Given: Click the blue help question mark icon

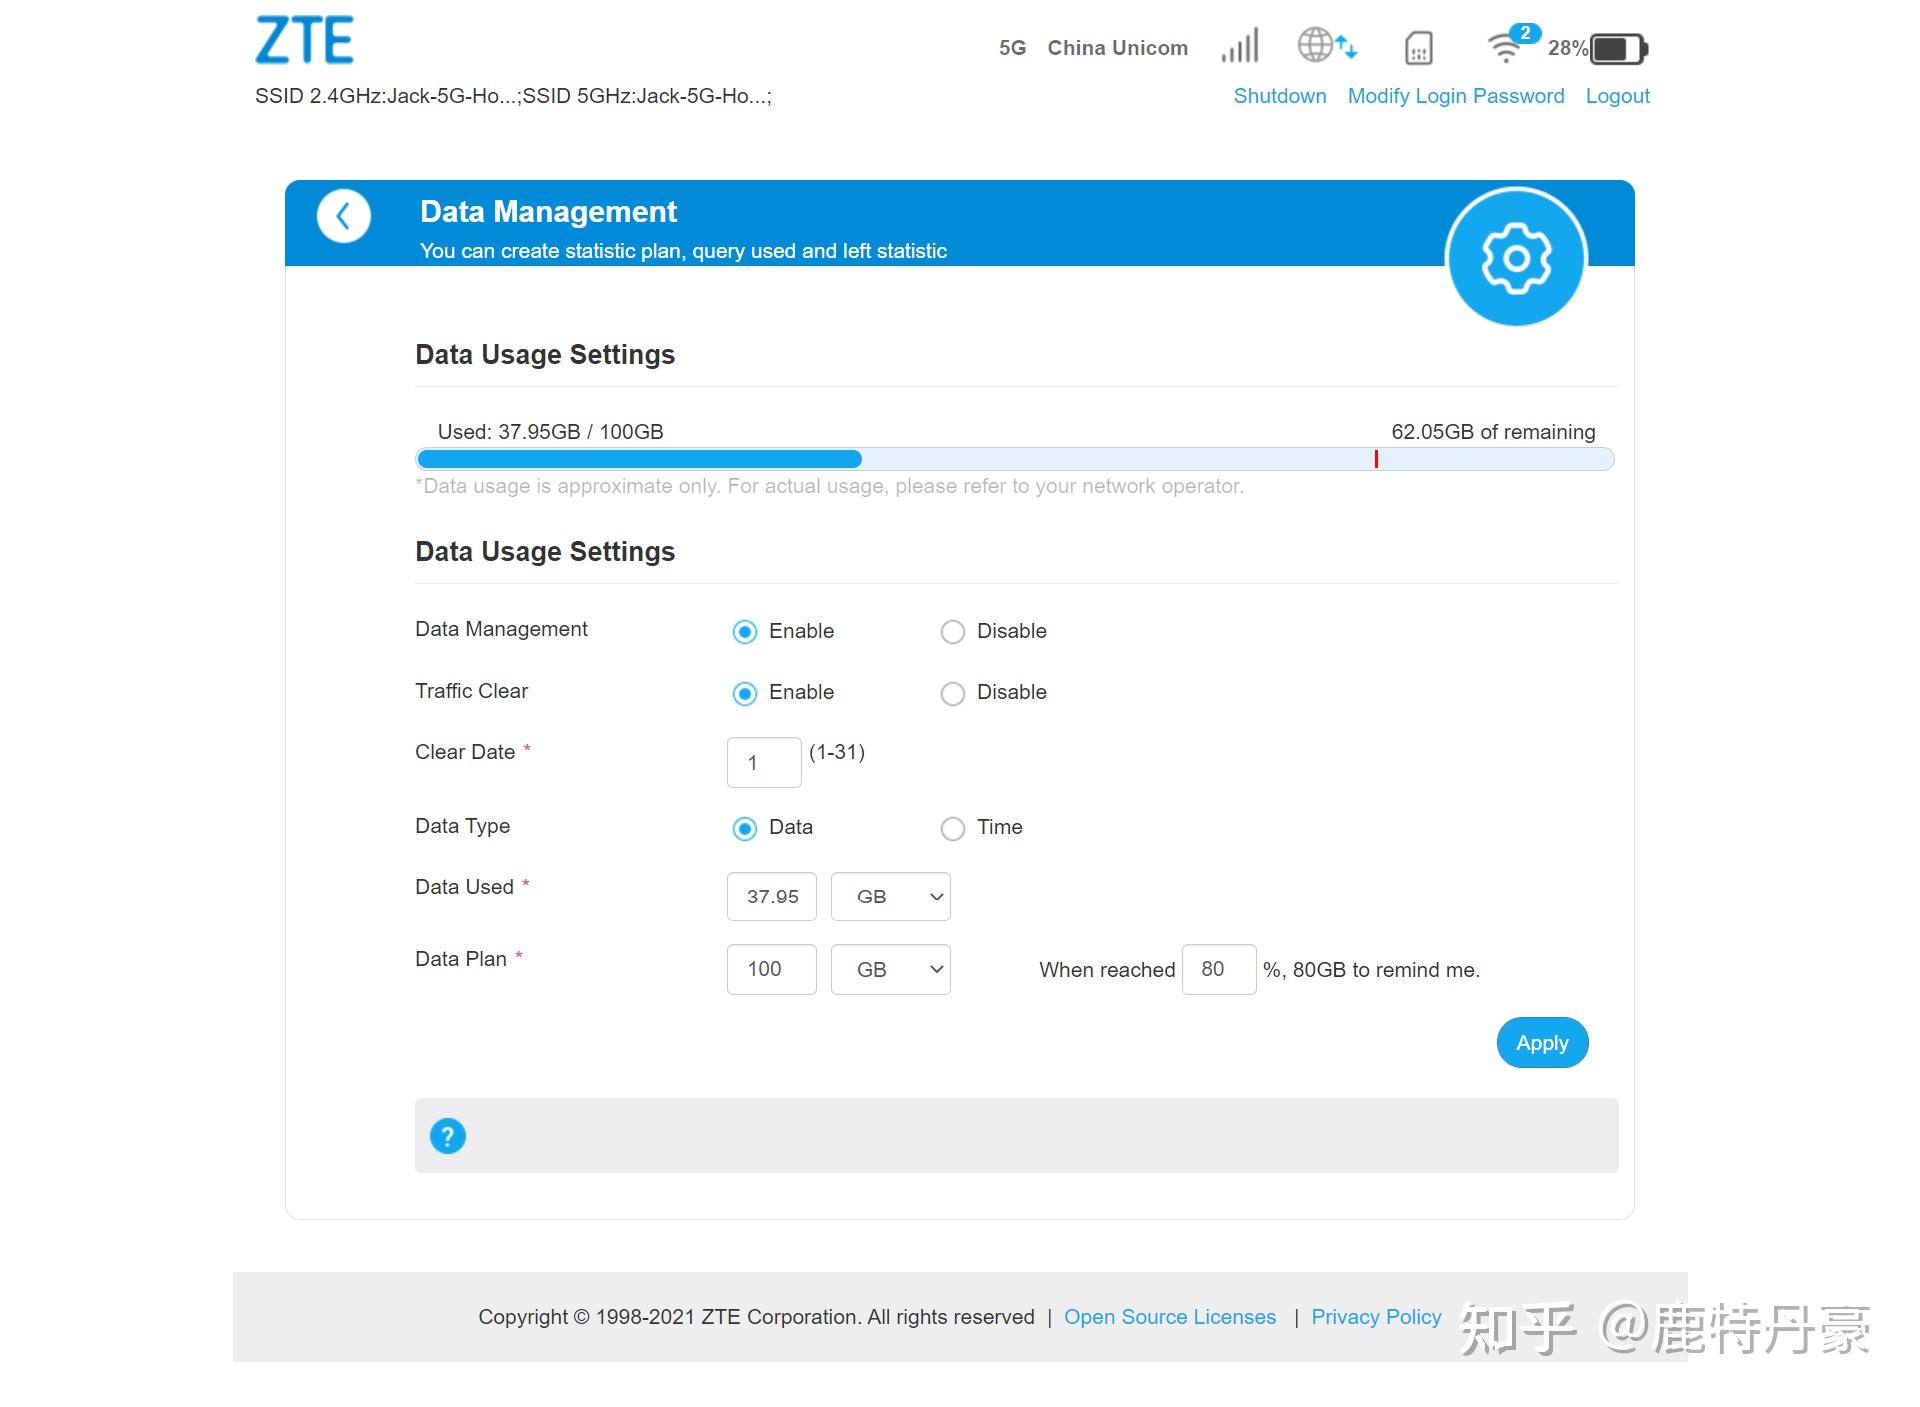Looking at the screenshot, I should click(447, 1136).
